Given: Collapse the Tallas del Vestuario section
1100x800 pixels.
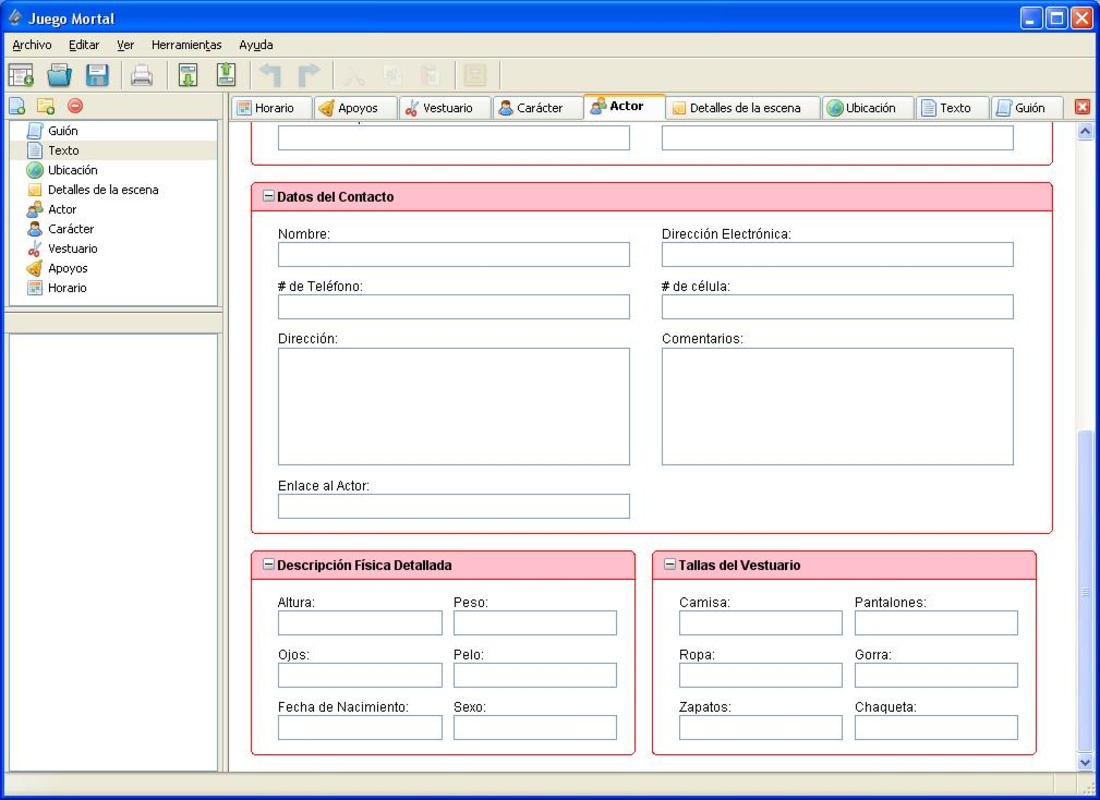Looking at the screenshot, I should coord(669,565).
